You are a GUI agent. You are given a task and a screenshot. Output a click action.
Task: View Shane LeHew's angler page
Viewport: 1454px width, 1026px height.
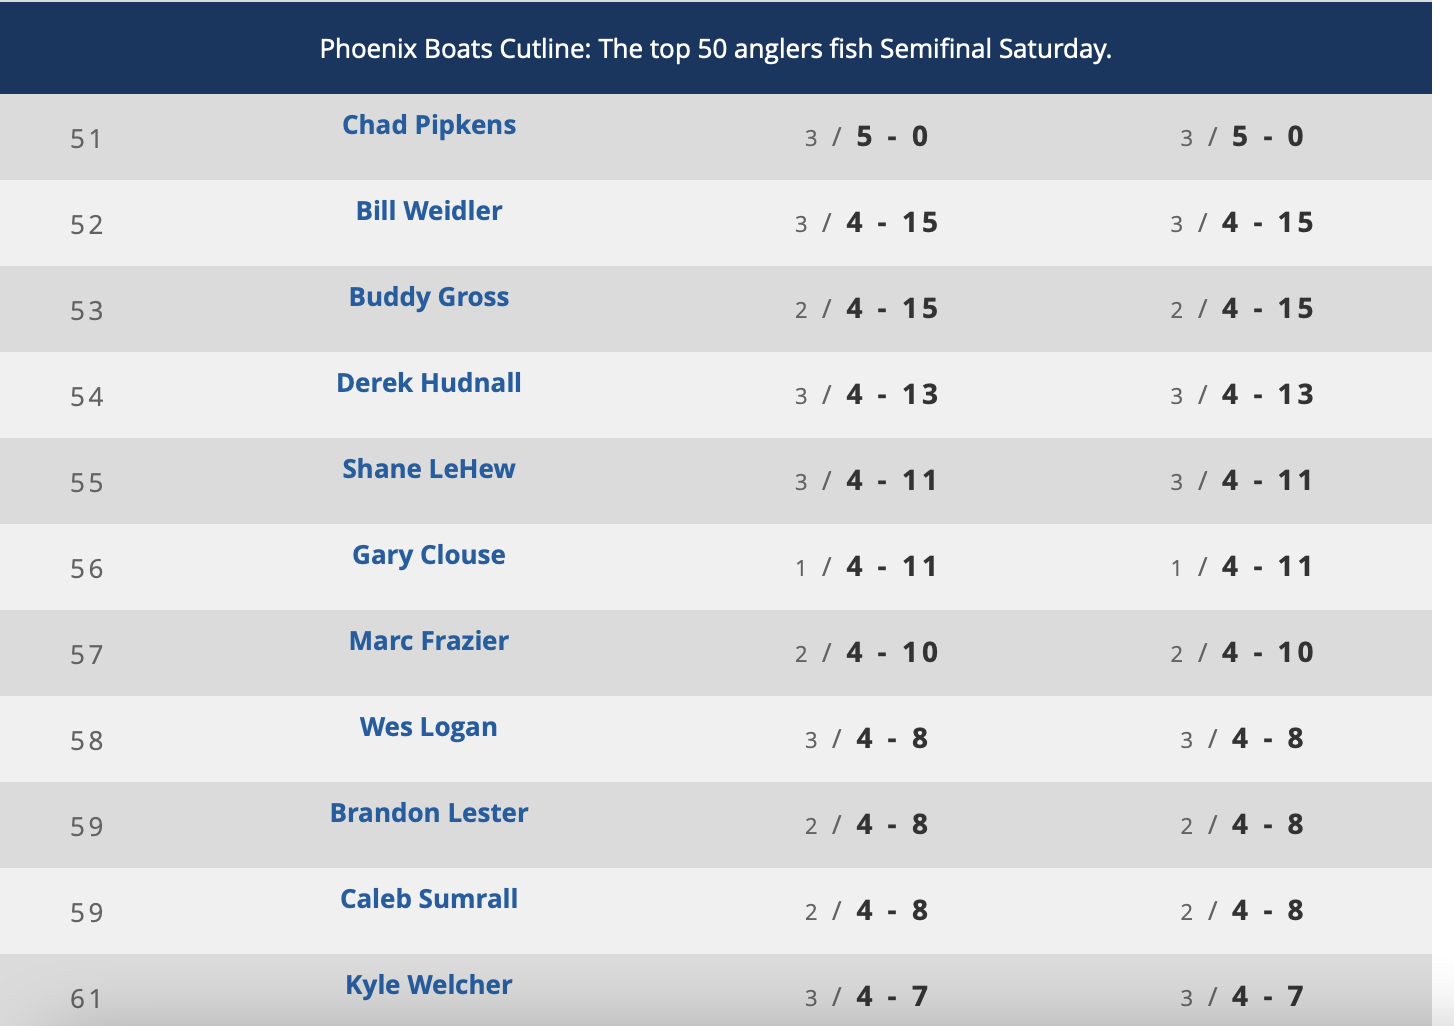pos(429,469)
